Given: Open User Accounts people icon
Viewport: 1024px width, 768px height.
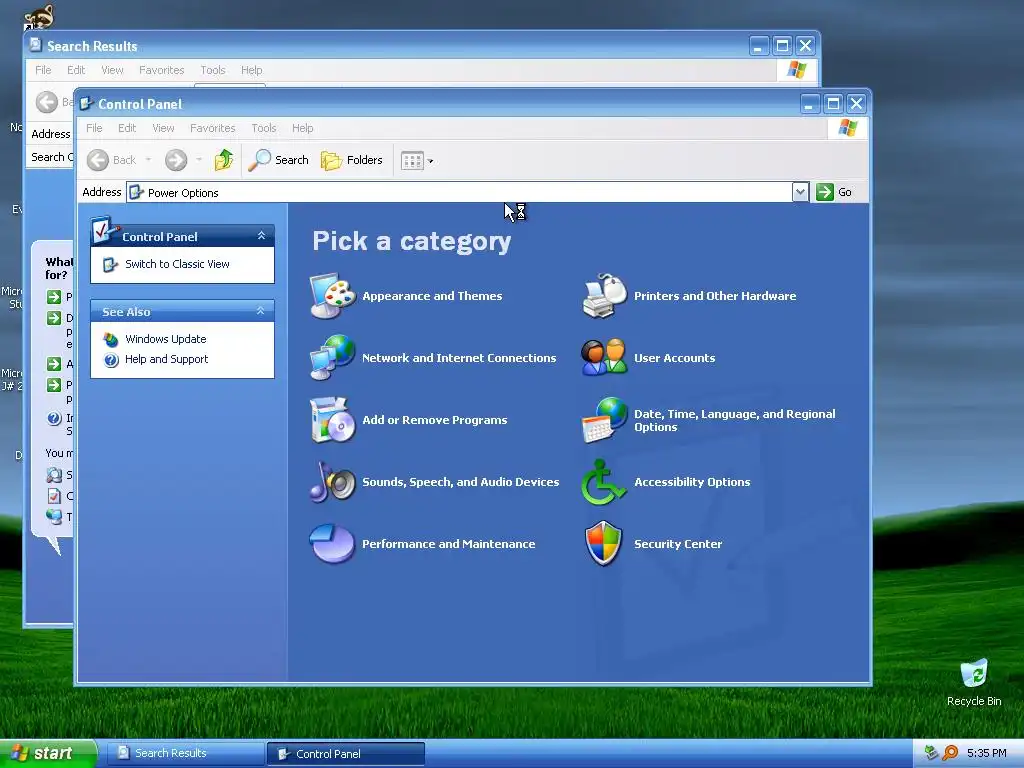Looking at the screenshot, I should (x=605, y=357).
